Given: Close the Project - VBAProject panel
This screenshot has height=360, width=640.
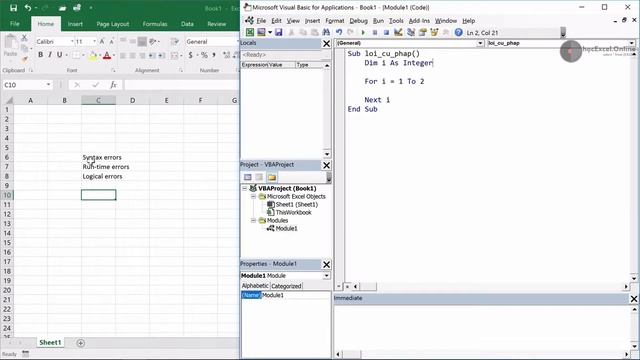Looking at the screenshot, I should pyautogui.click(x=327, y=165).
